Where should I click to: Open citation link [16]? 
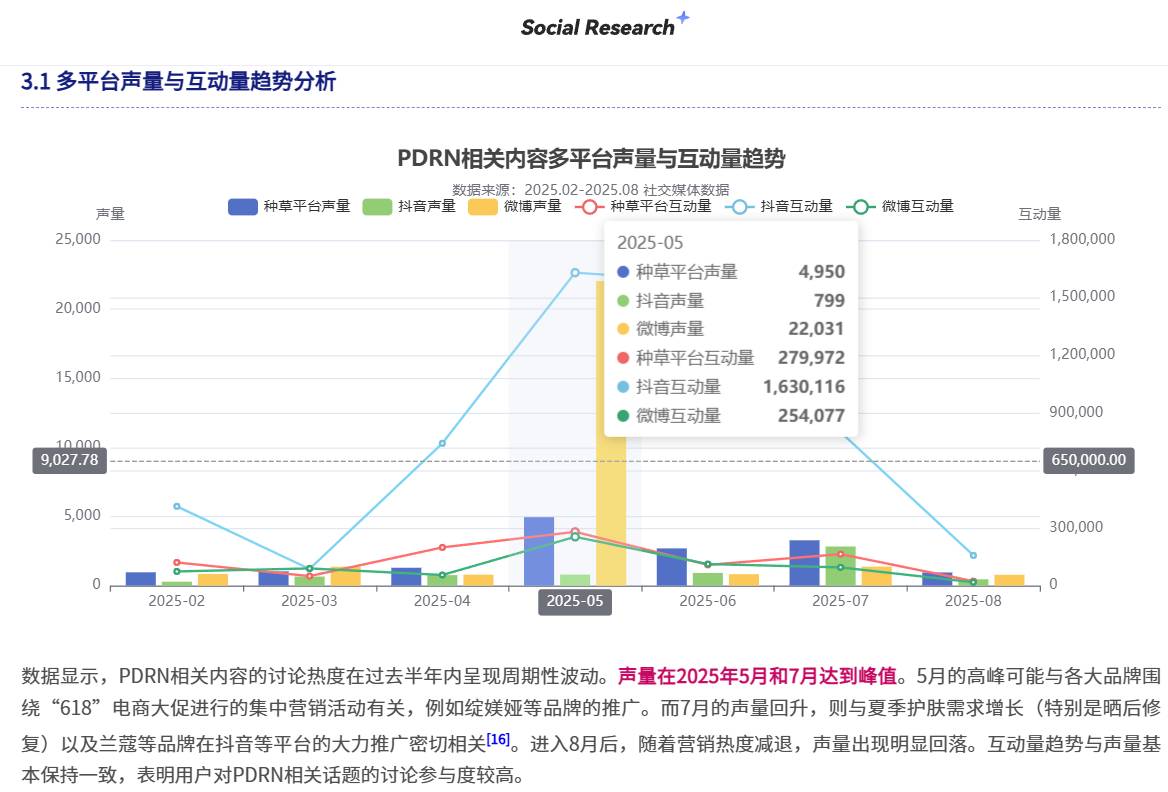click(498, 739)
